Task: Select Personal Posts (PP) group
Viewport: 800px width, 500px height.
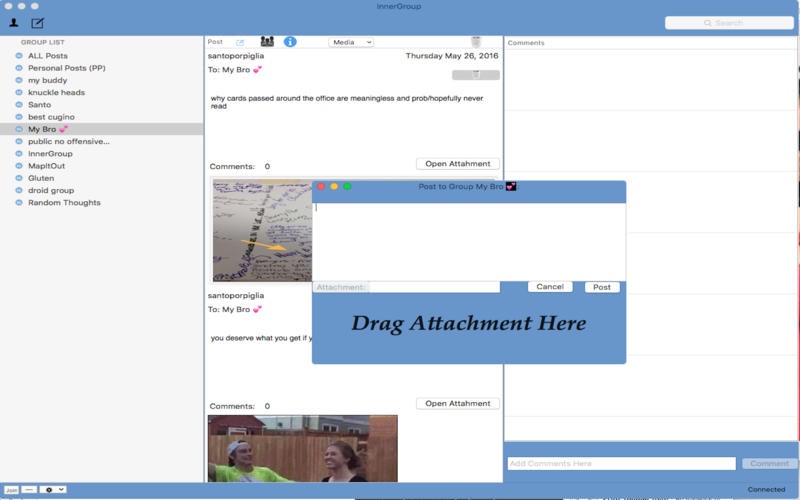Action: coord(67,68)
